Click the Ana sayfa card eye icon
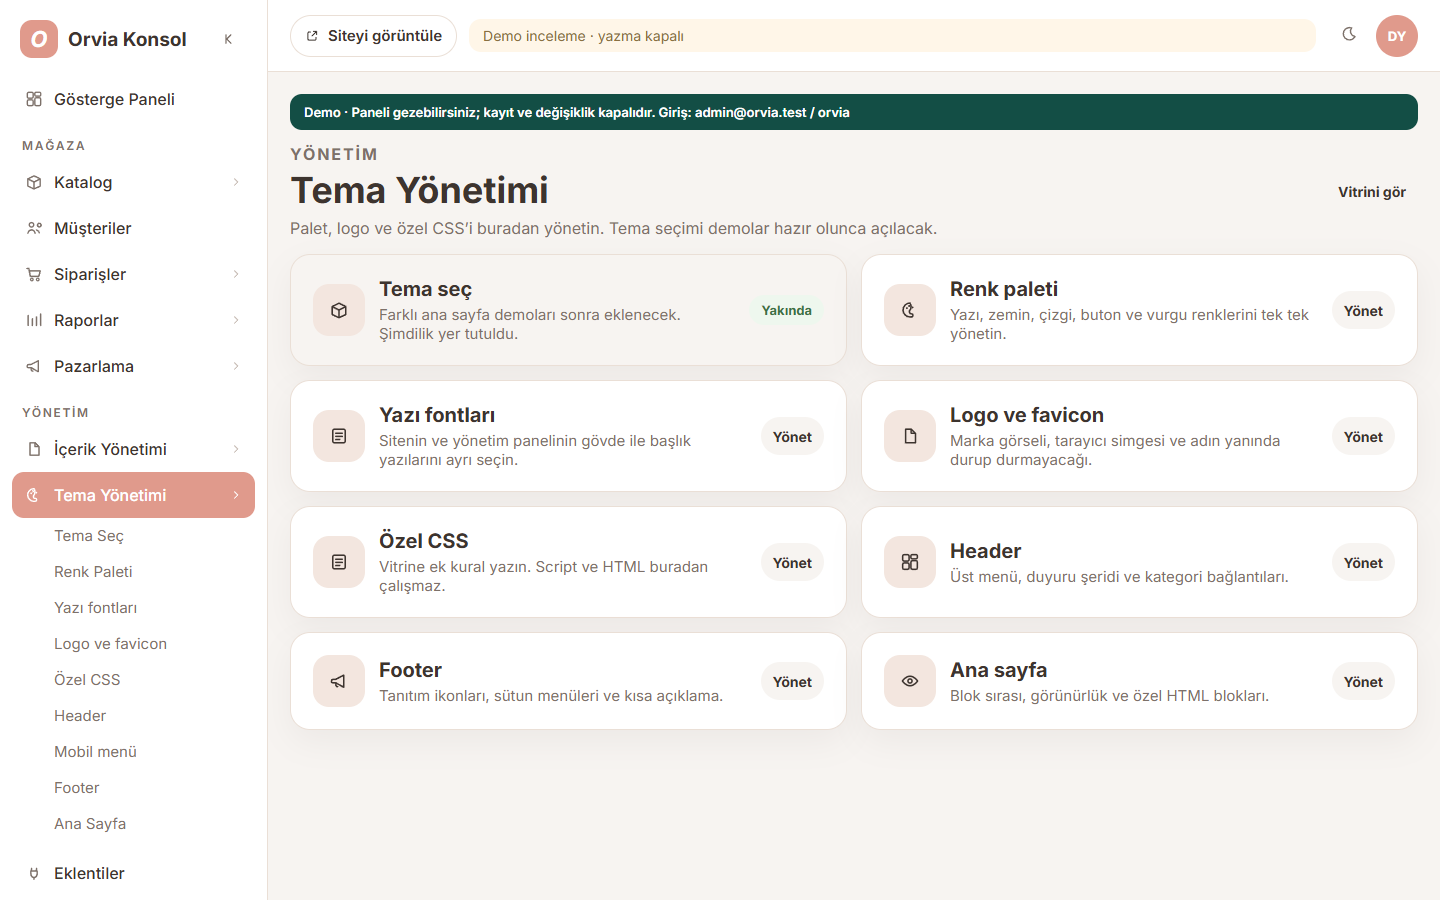 click(910, 681)
